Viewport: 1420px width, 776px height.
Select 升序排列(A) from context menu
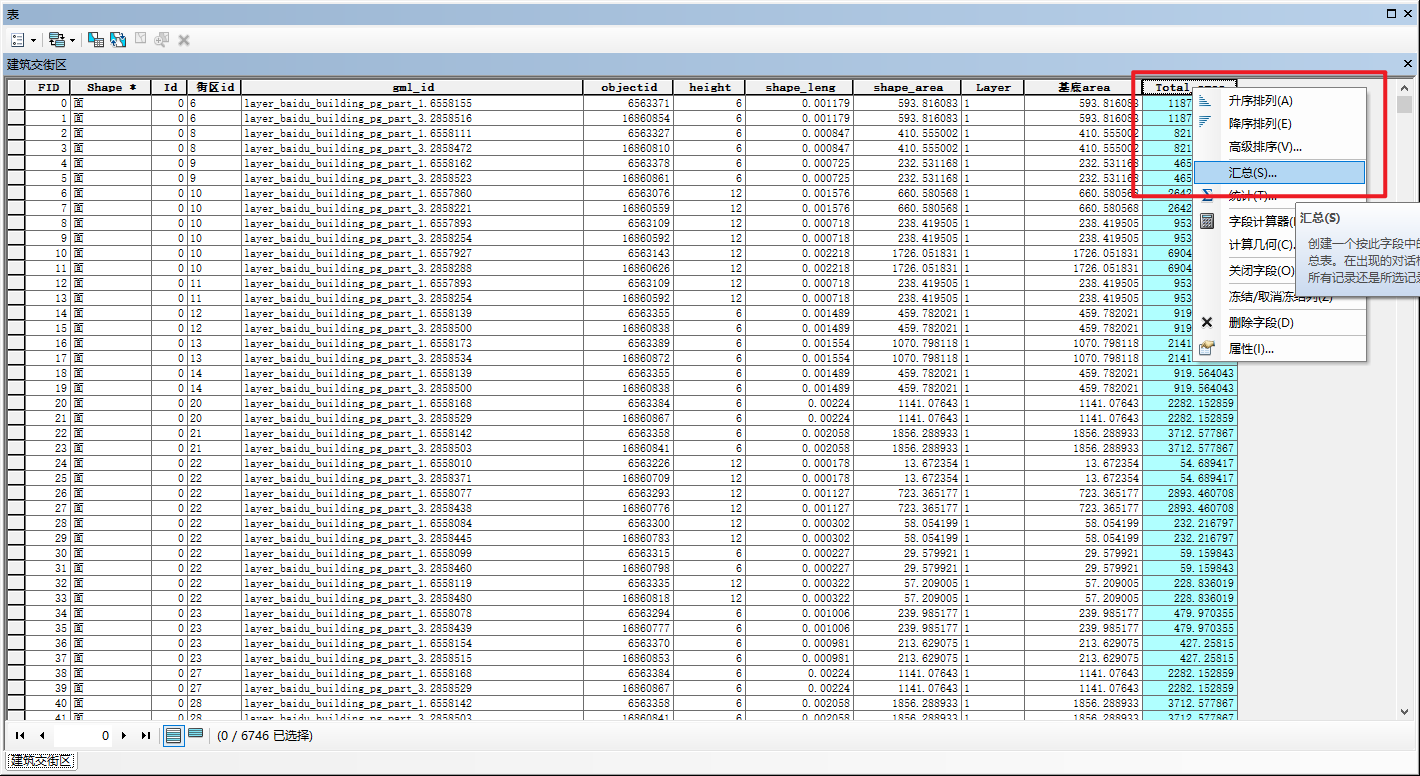(1260, 101)
